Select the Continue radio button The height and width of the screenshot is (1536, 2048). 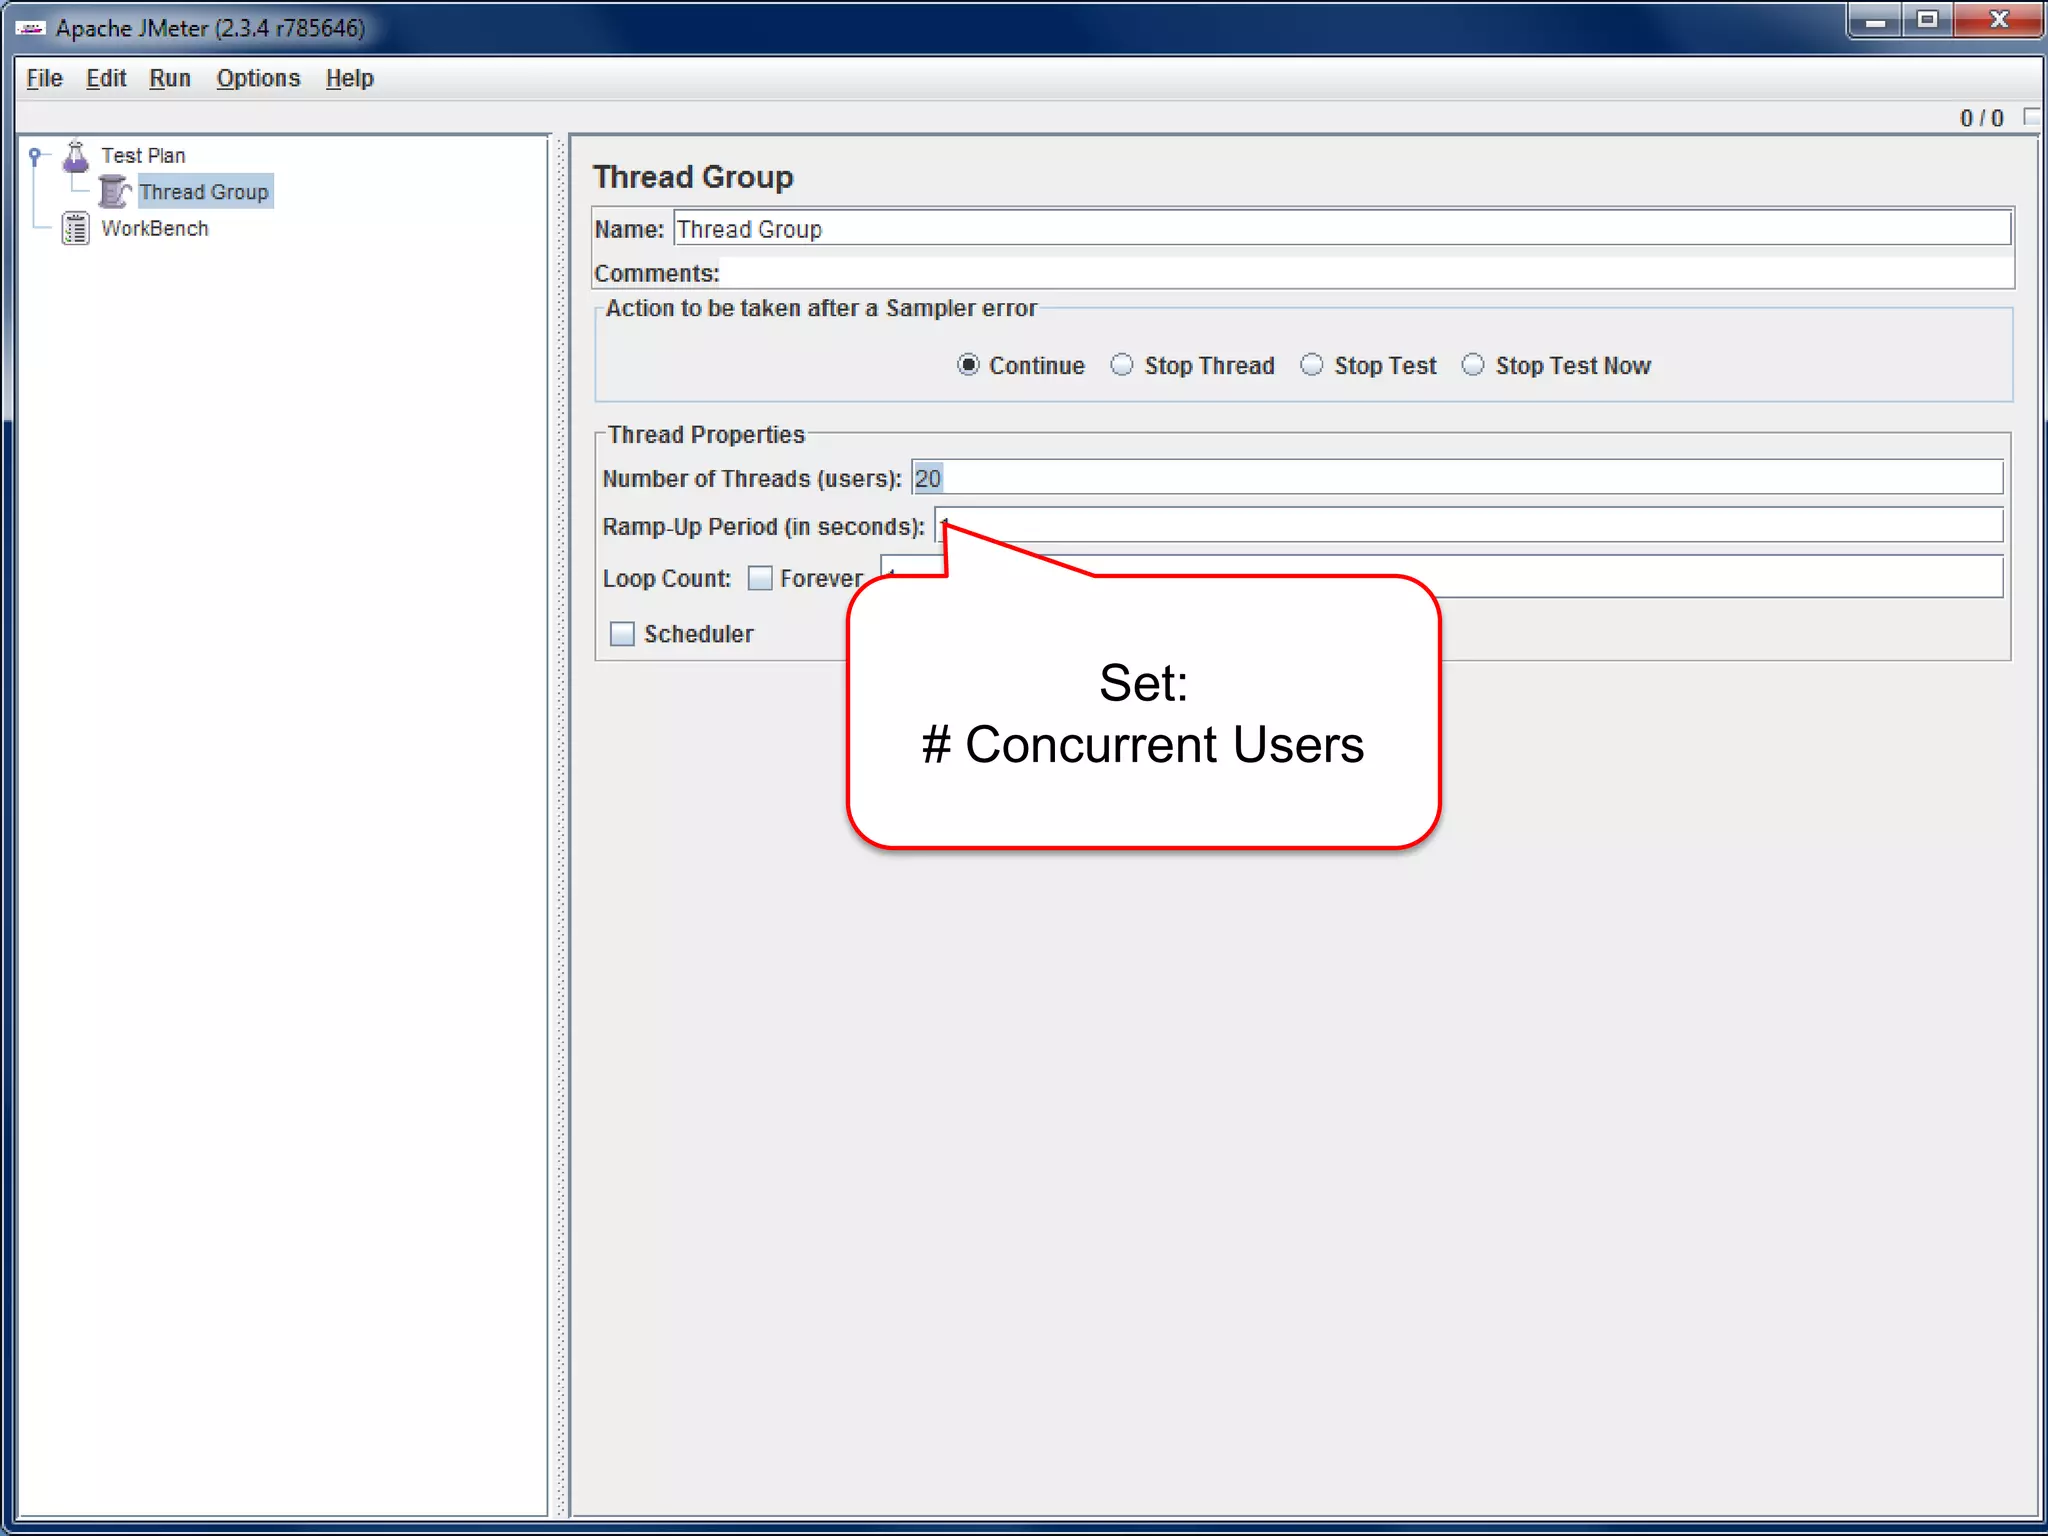[x=968, y=365]
